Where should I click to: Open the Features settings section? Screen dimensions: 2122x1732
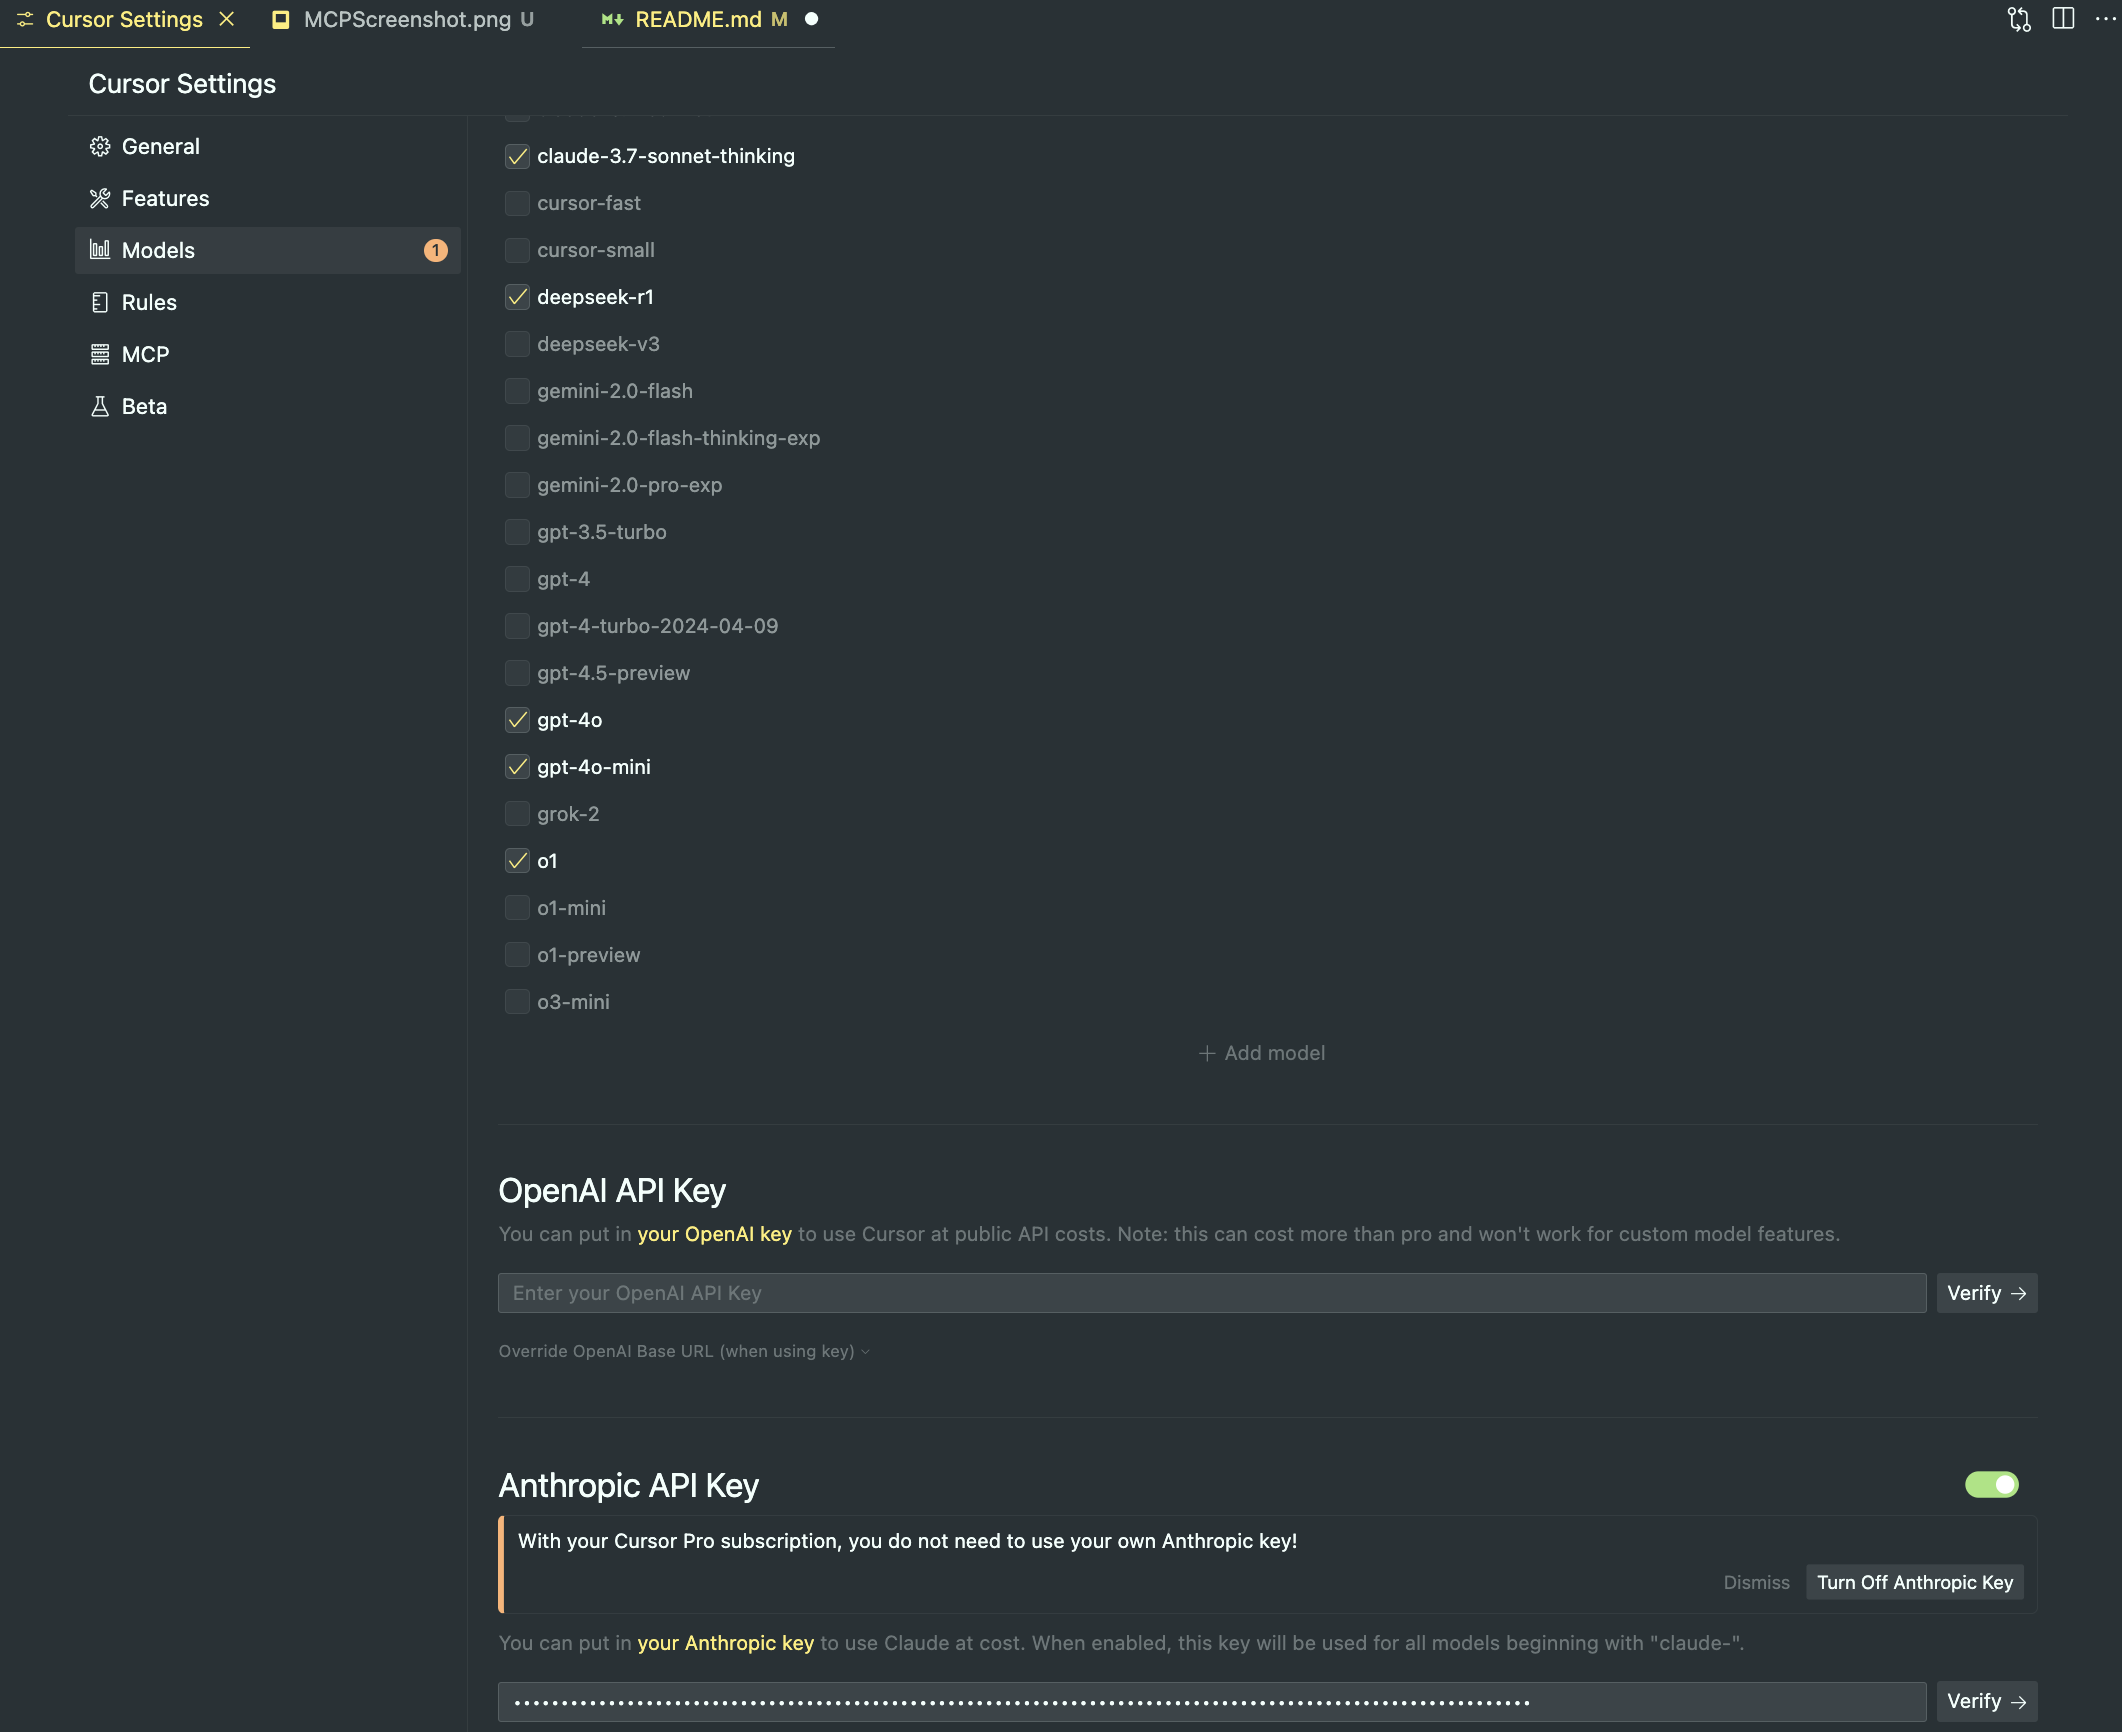pyautogui.click(x=268, y=198)
